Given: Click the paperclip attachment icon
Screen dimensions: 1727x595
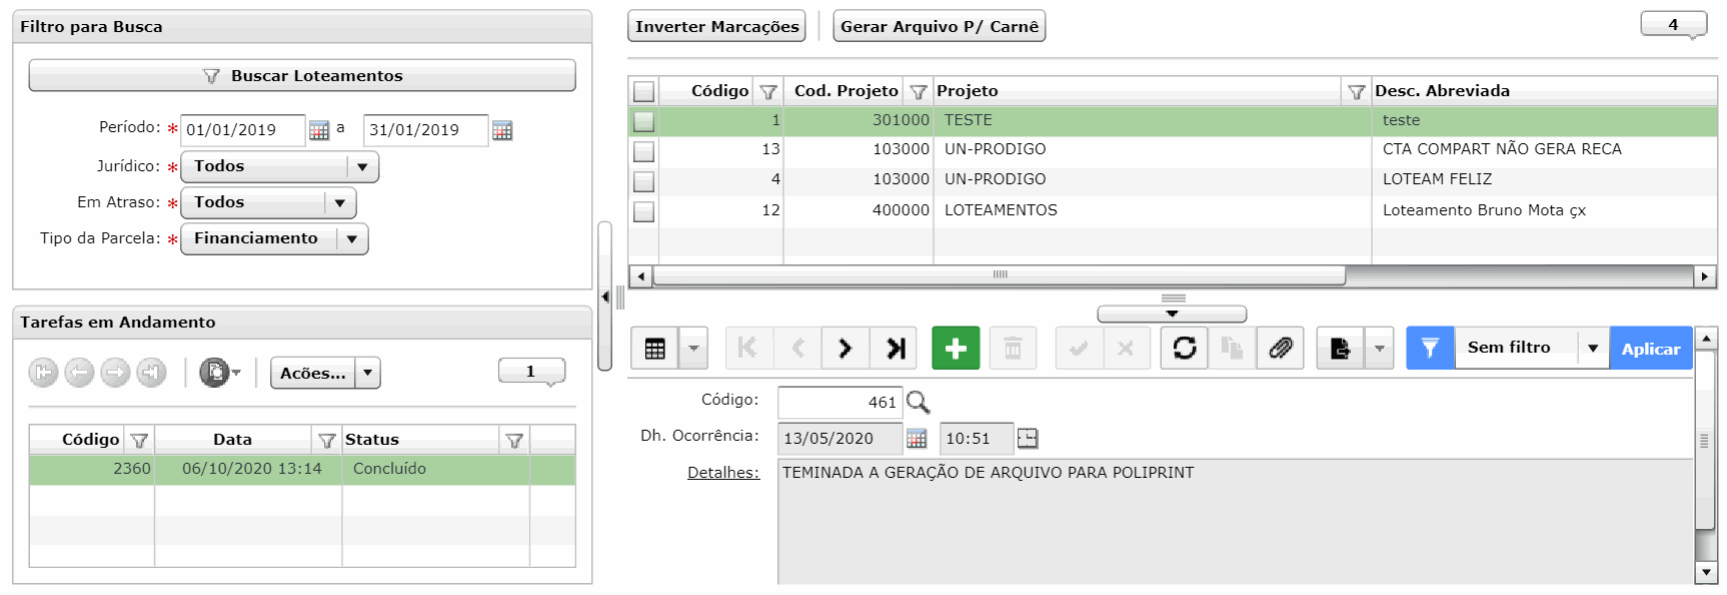Looking at the screenshot, I should point(1280,348).
